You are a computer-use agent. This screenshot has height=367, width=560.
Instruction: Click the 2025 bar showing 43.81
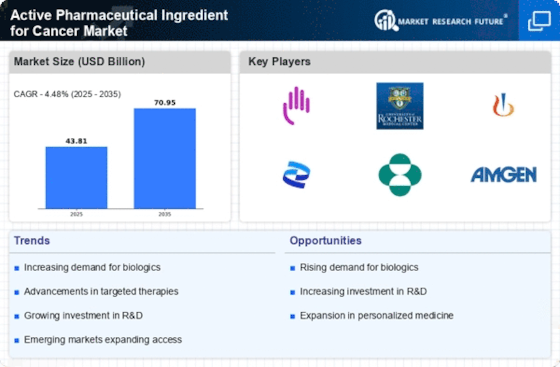[76, 177]
